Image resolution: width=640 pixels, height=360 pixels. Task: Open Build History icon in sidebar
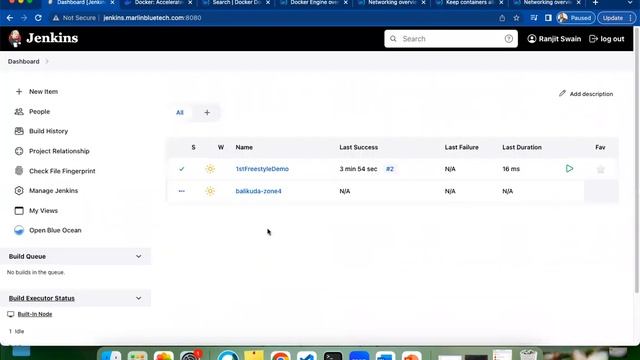tap(19, 131)
